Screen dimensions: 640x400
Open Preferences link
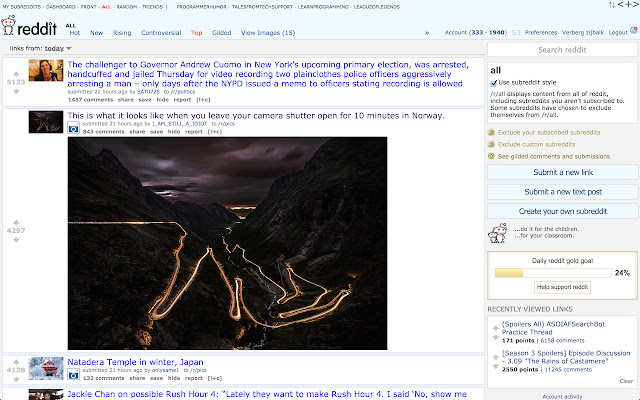point(541,33)
